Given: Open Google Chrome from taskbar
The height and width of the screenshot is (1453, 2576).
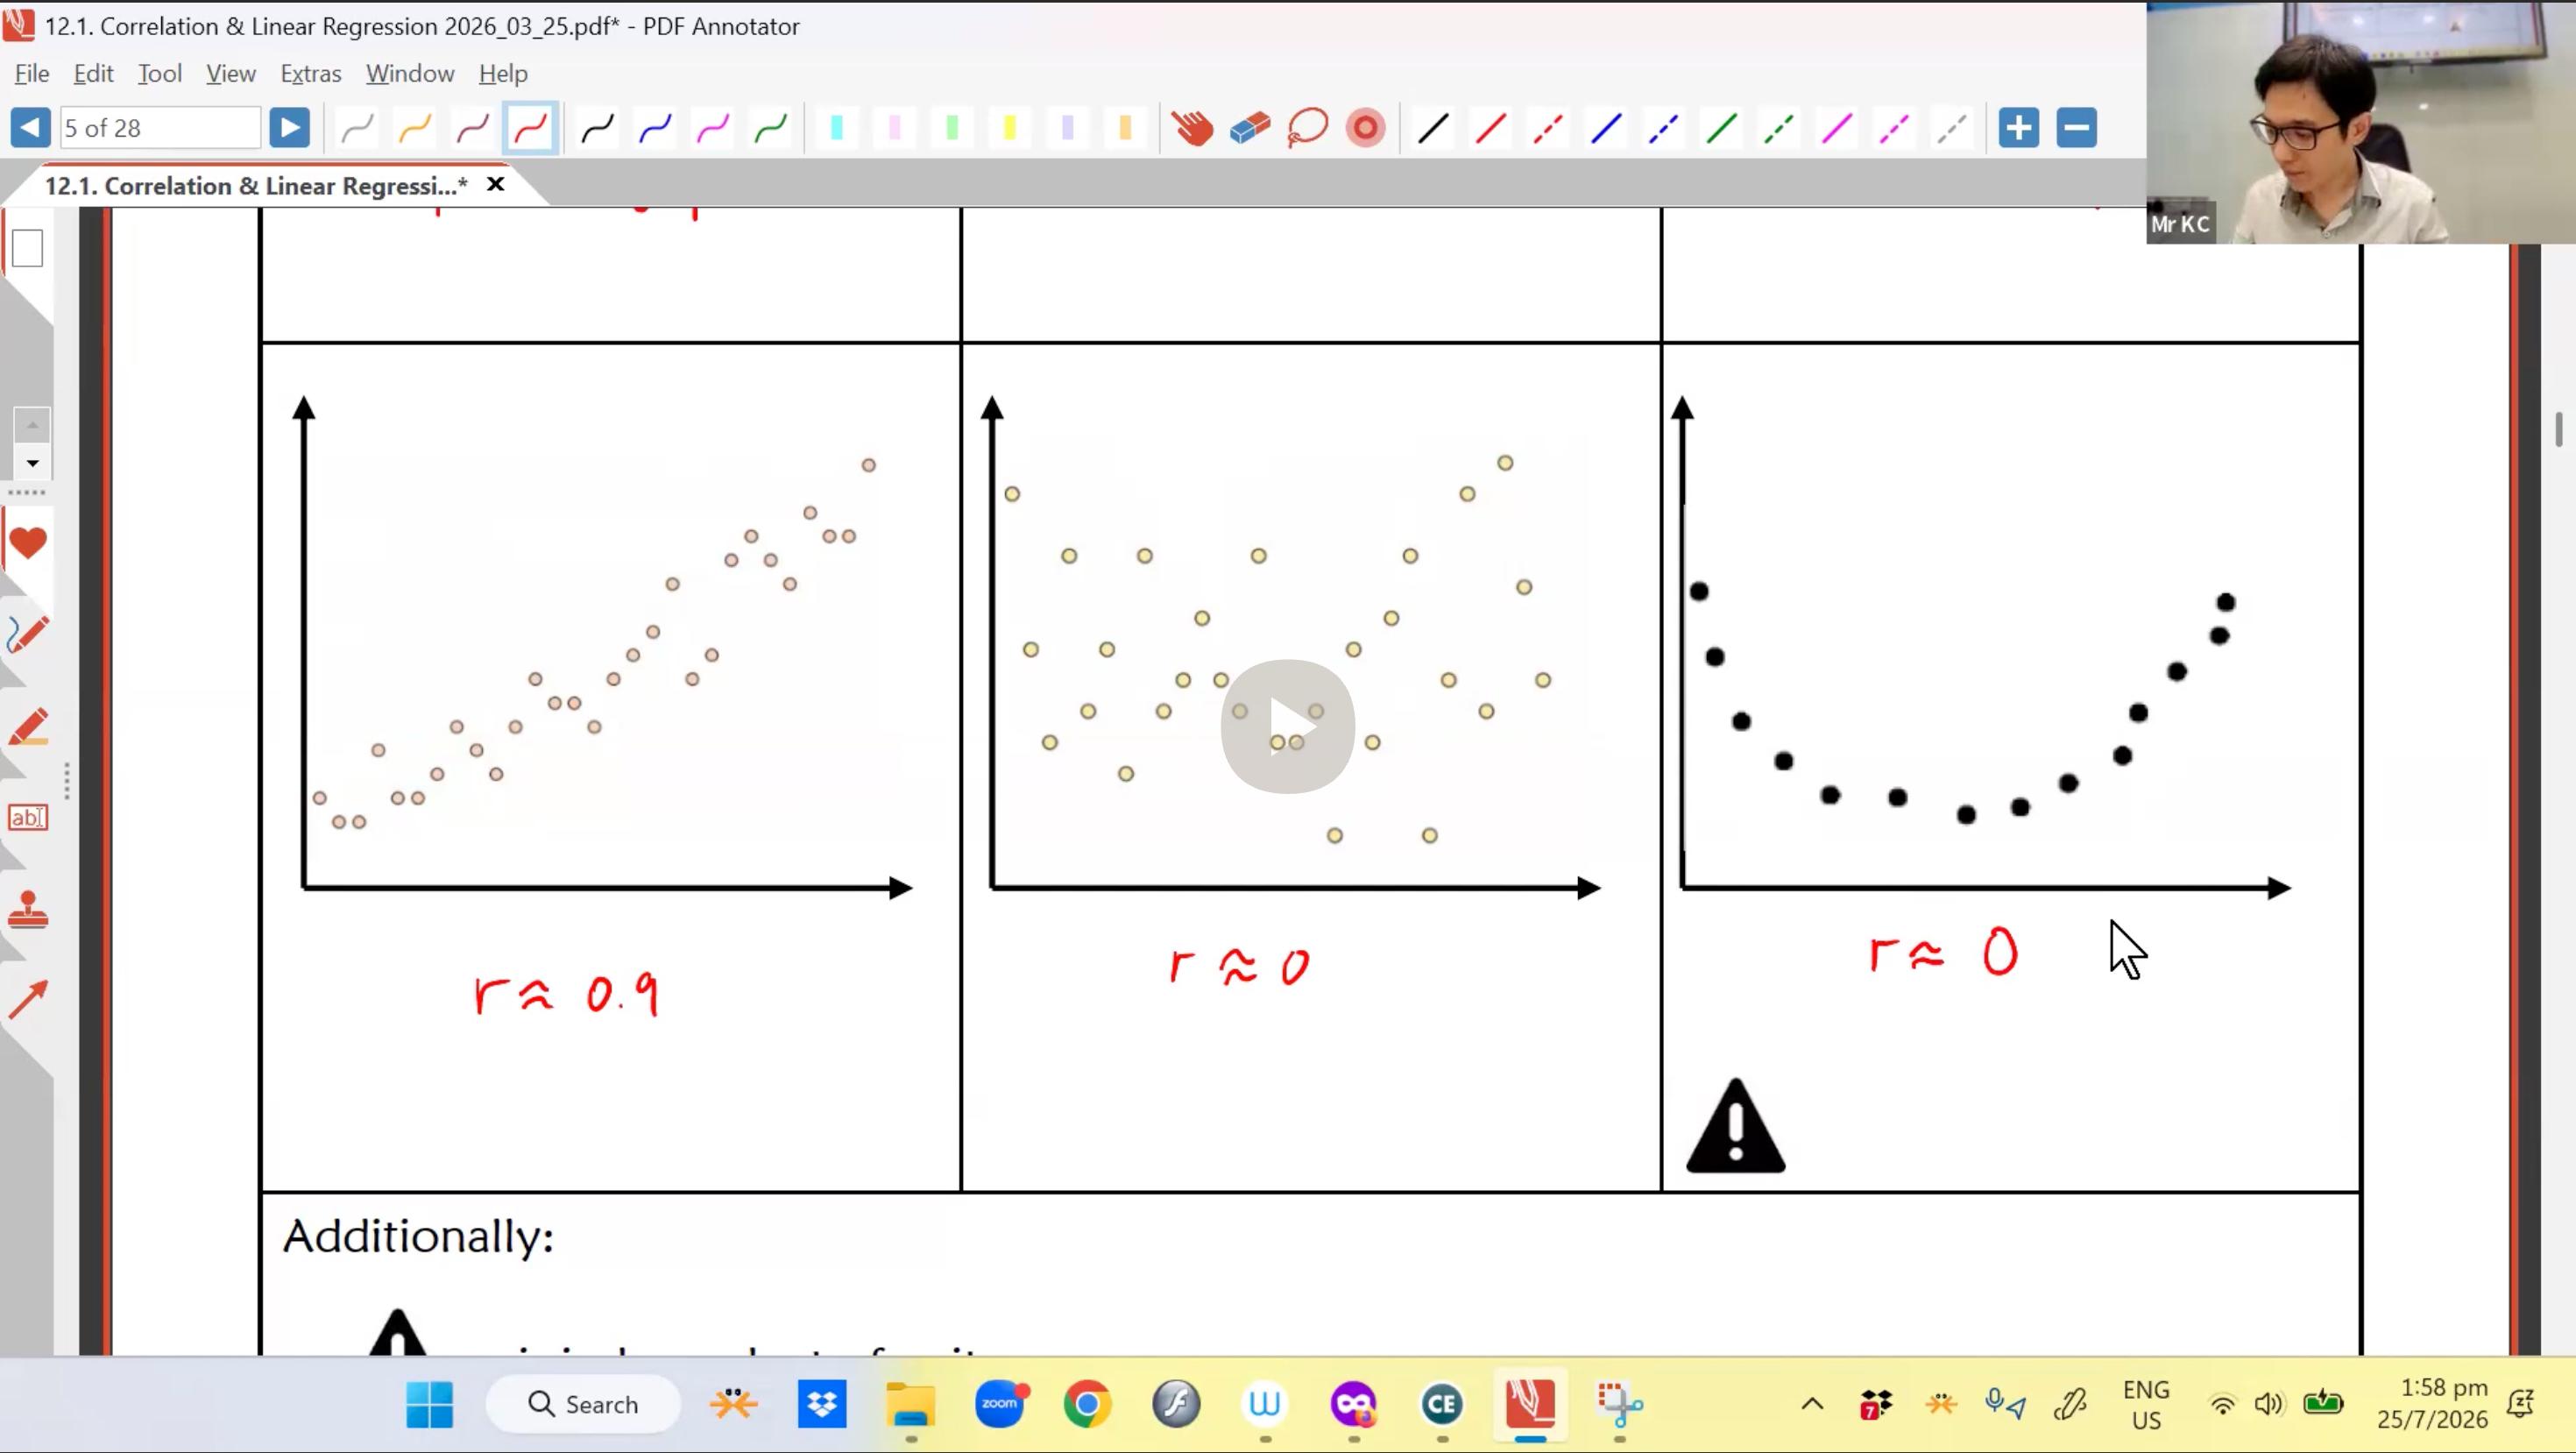Looking at the screenshot, I should (1087, 1404).
